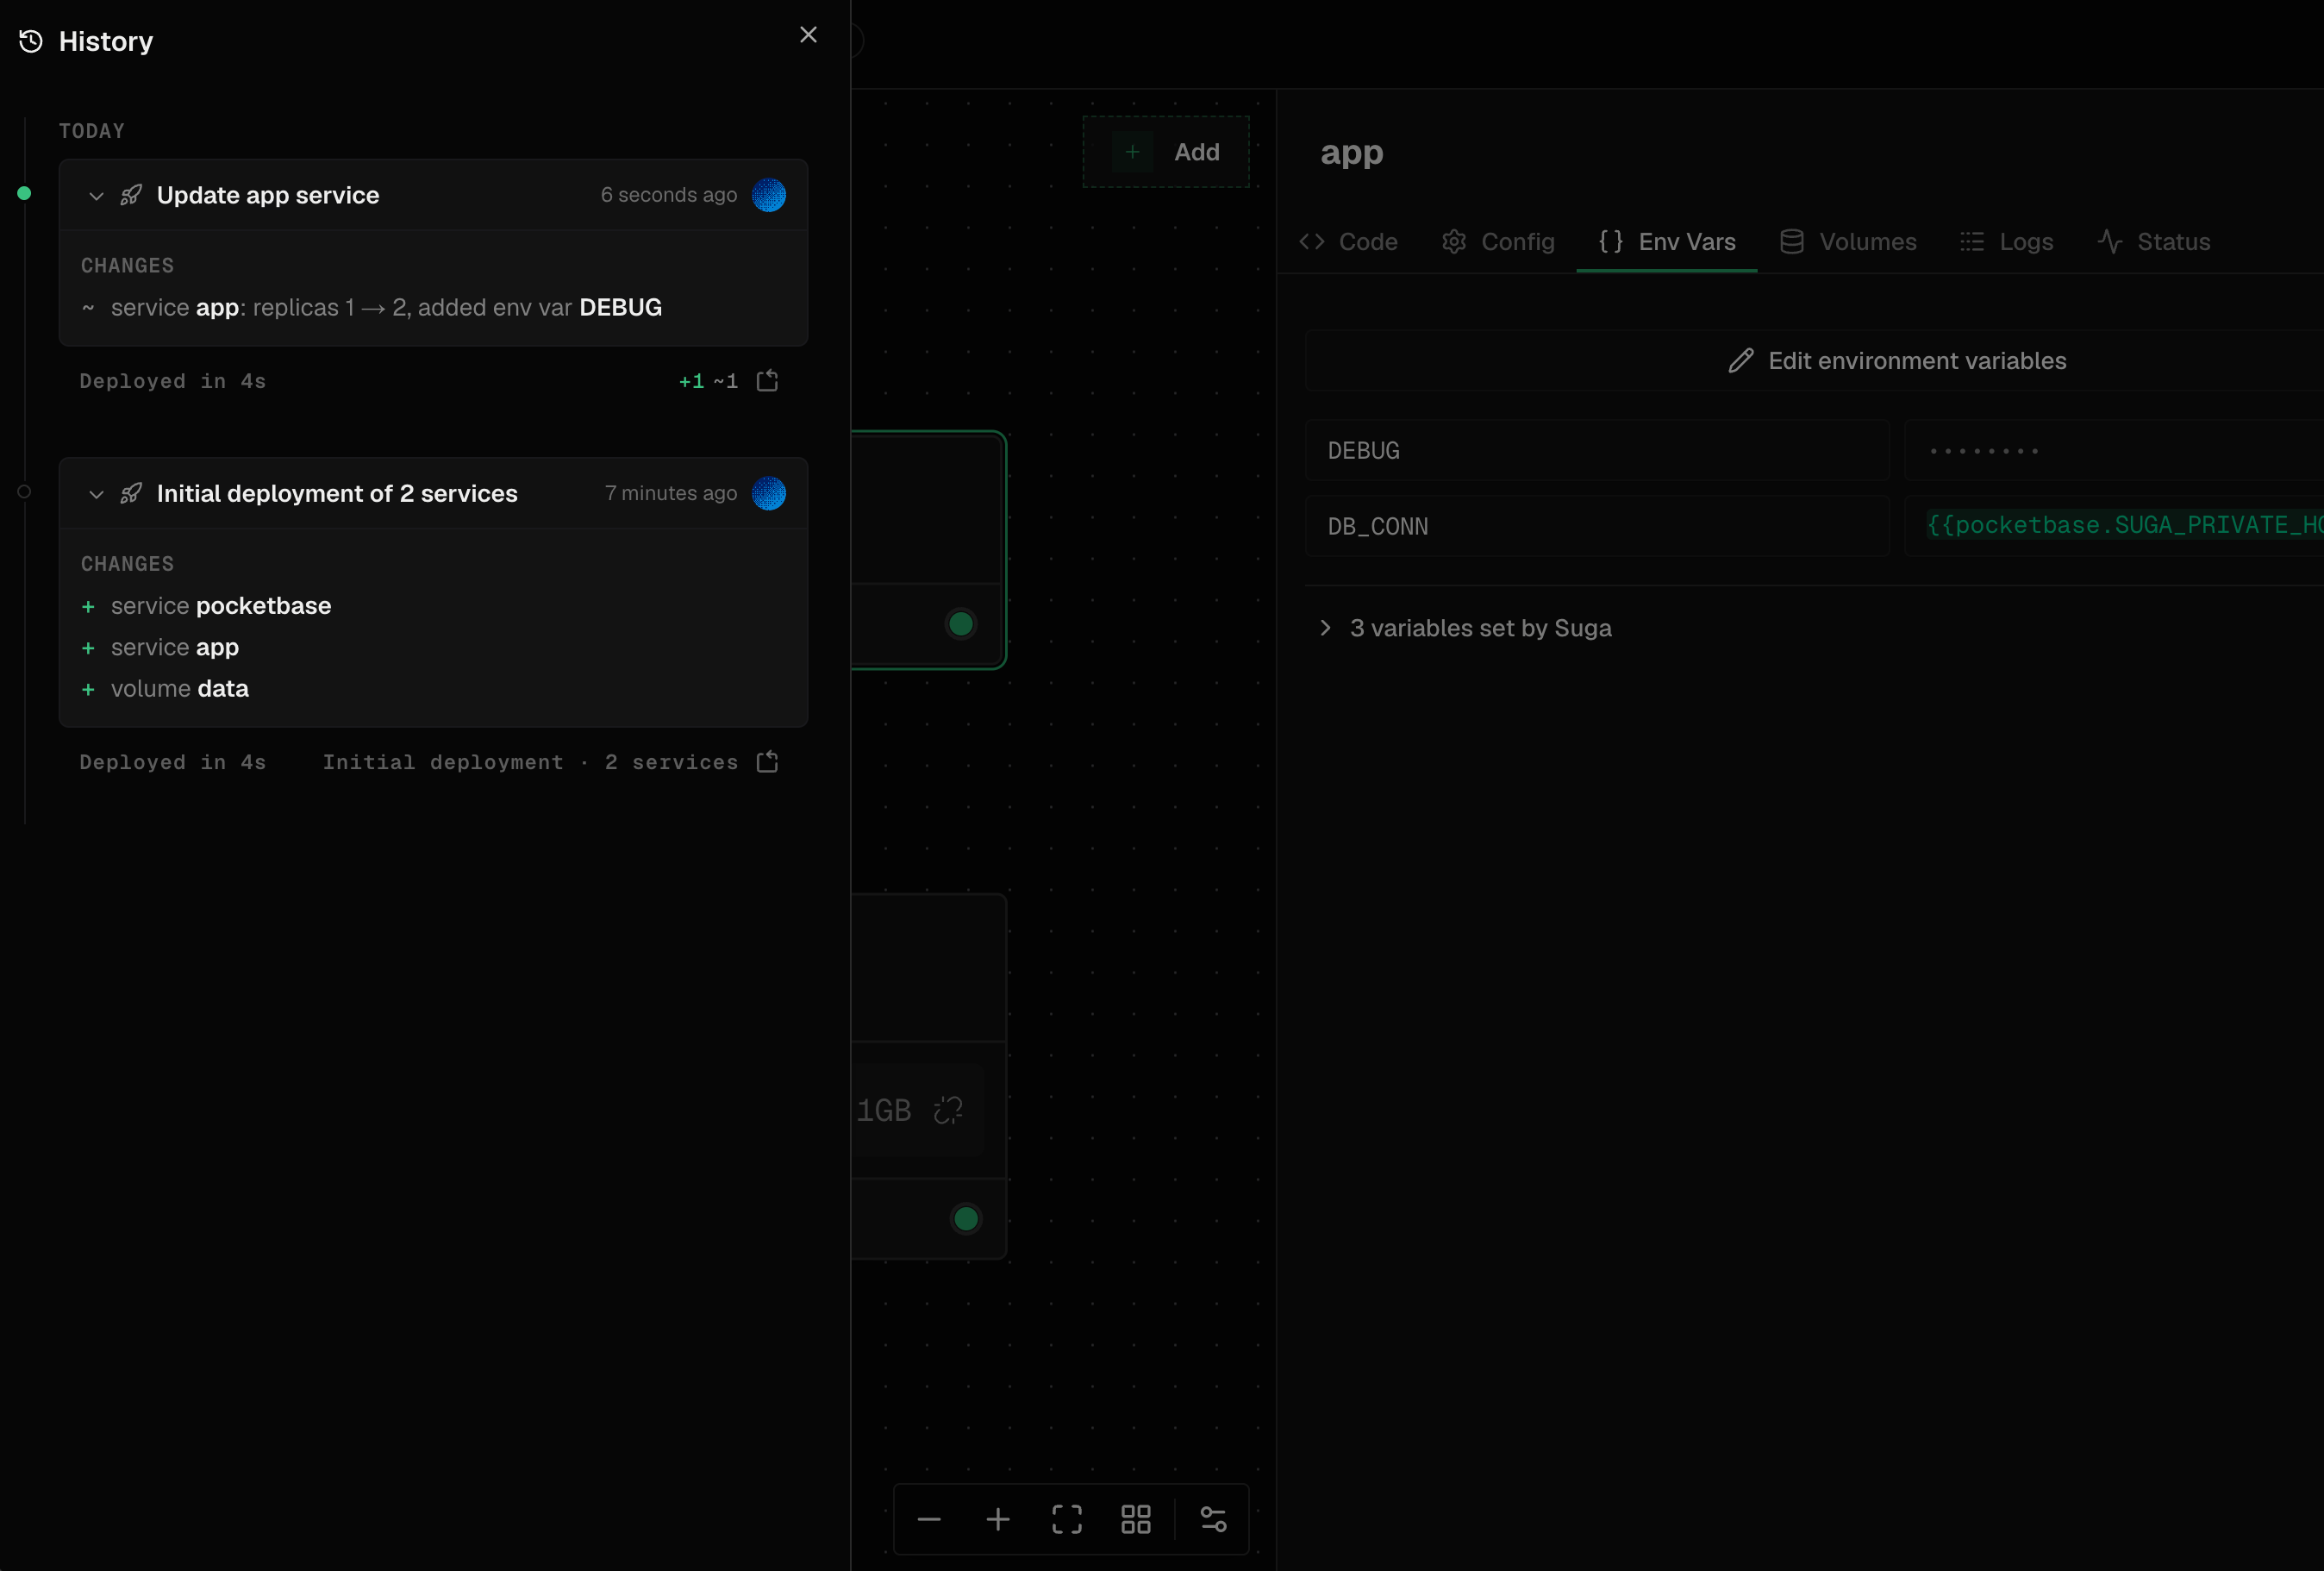Click the masked DEBUG value field

tap(2114, 451)
